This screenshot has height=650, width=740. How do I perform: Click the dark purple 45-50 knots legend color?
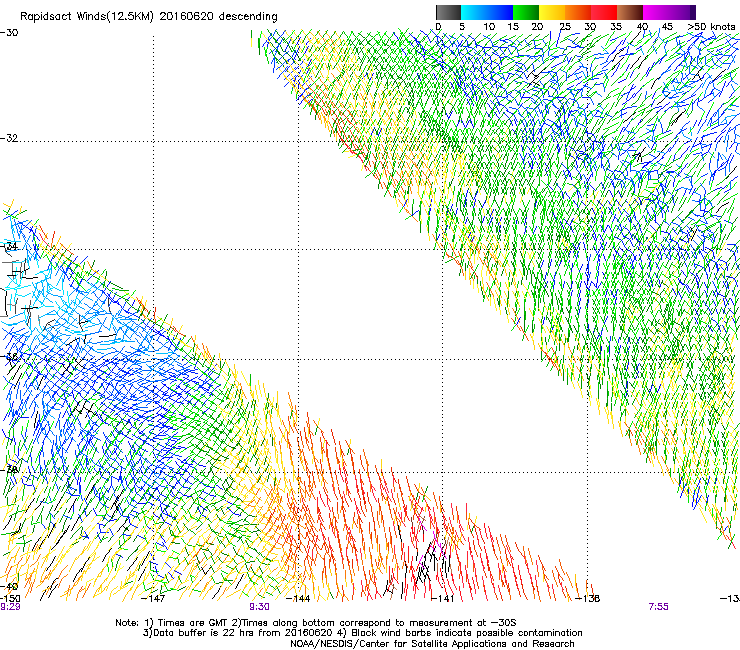682,12
